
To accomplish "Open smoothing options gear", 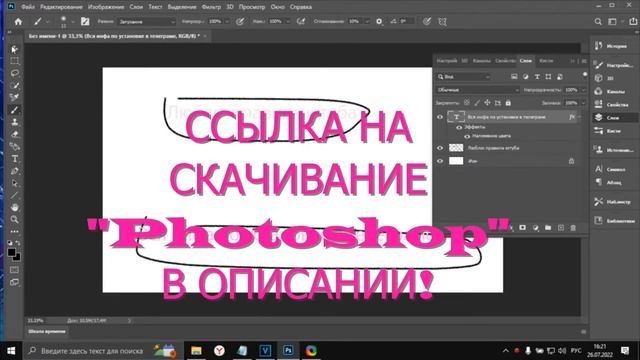I will pos(379,22).
